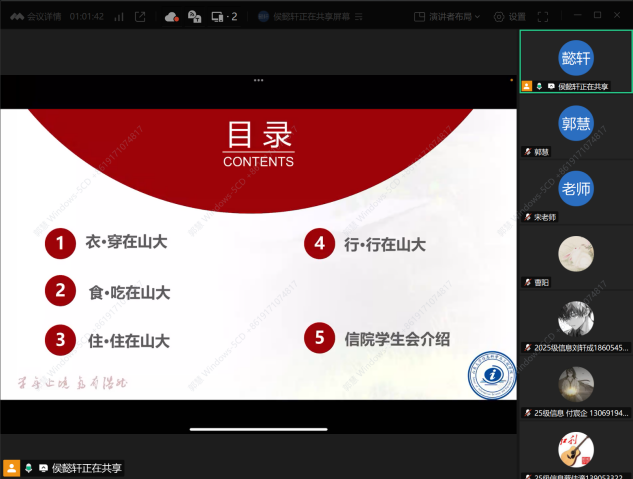The width and height of the screenshot is (633, 479).
Task: Select 老师 avatar tile
Action: [x=576, y=188]
